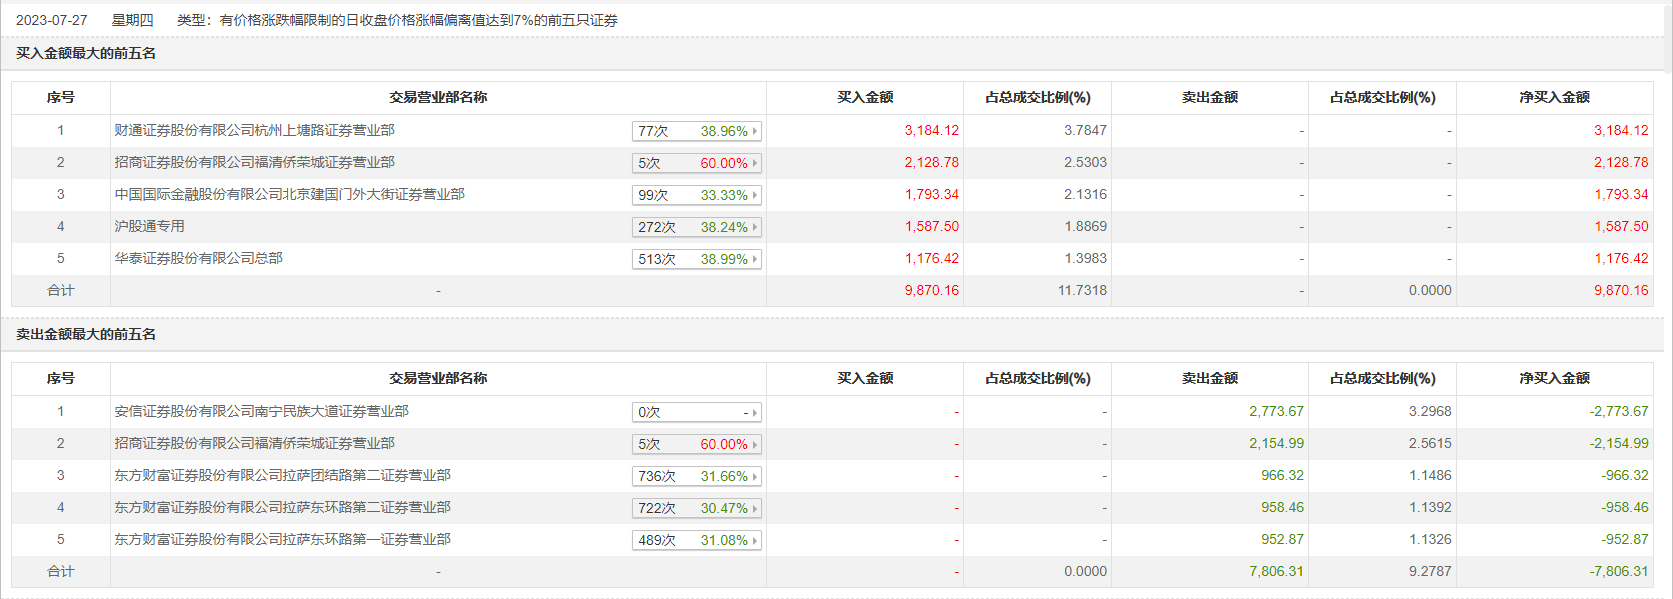
Task: Open the 513次 38.99% dropdown box
Action: tap(696, 259)
